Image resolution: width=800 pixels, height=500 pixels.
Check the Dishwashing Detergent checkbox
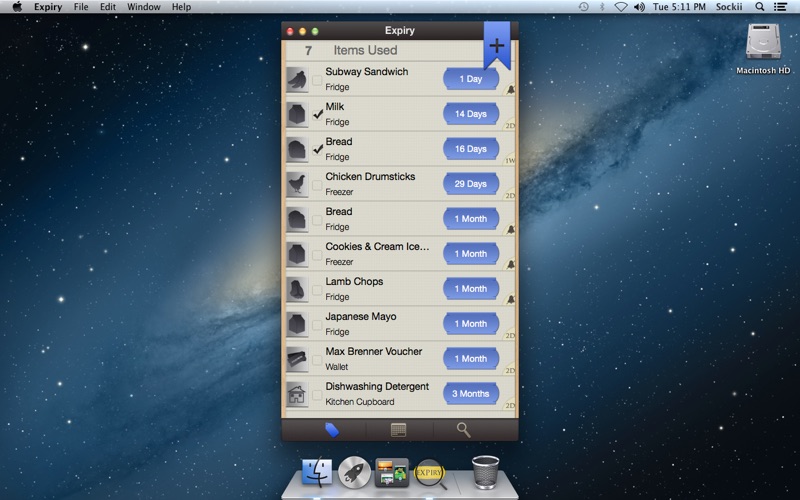(x=317, y=395)
